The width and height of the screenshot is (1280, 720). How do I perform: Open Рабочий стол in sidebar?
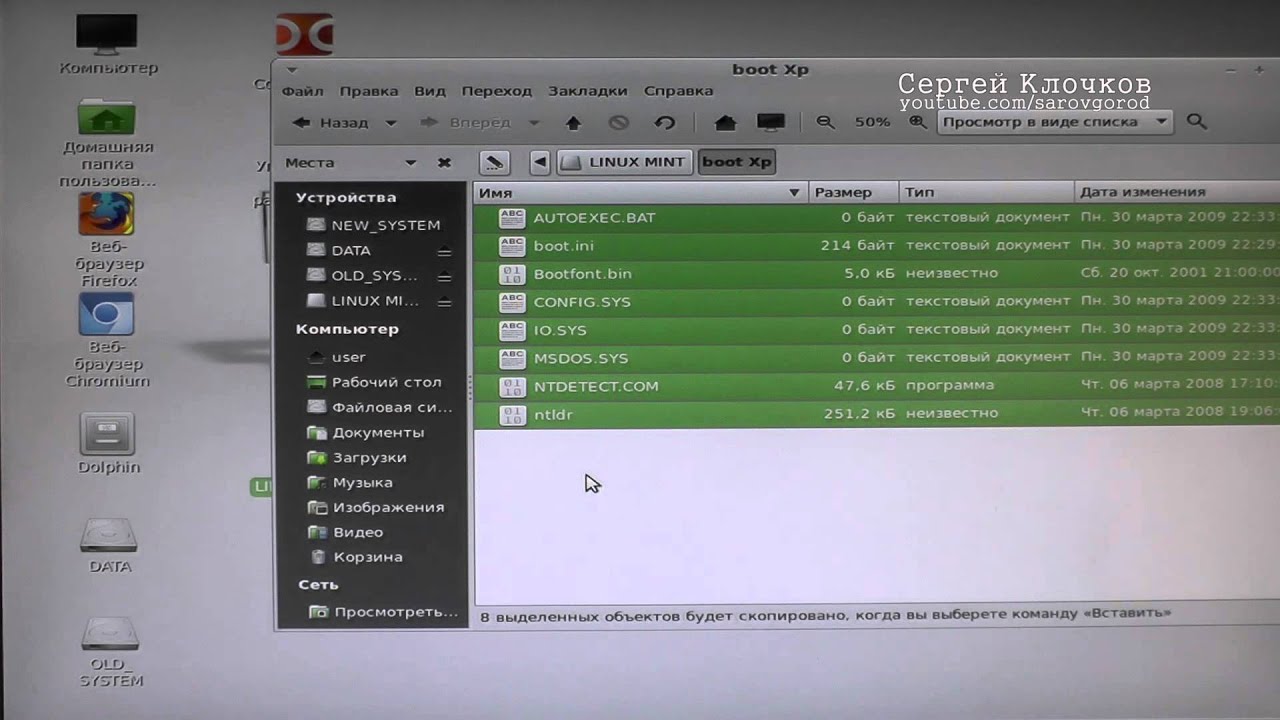373,382
